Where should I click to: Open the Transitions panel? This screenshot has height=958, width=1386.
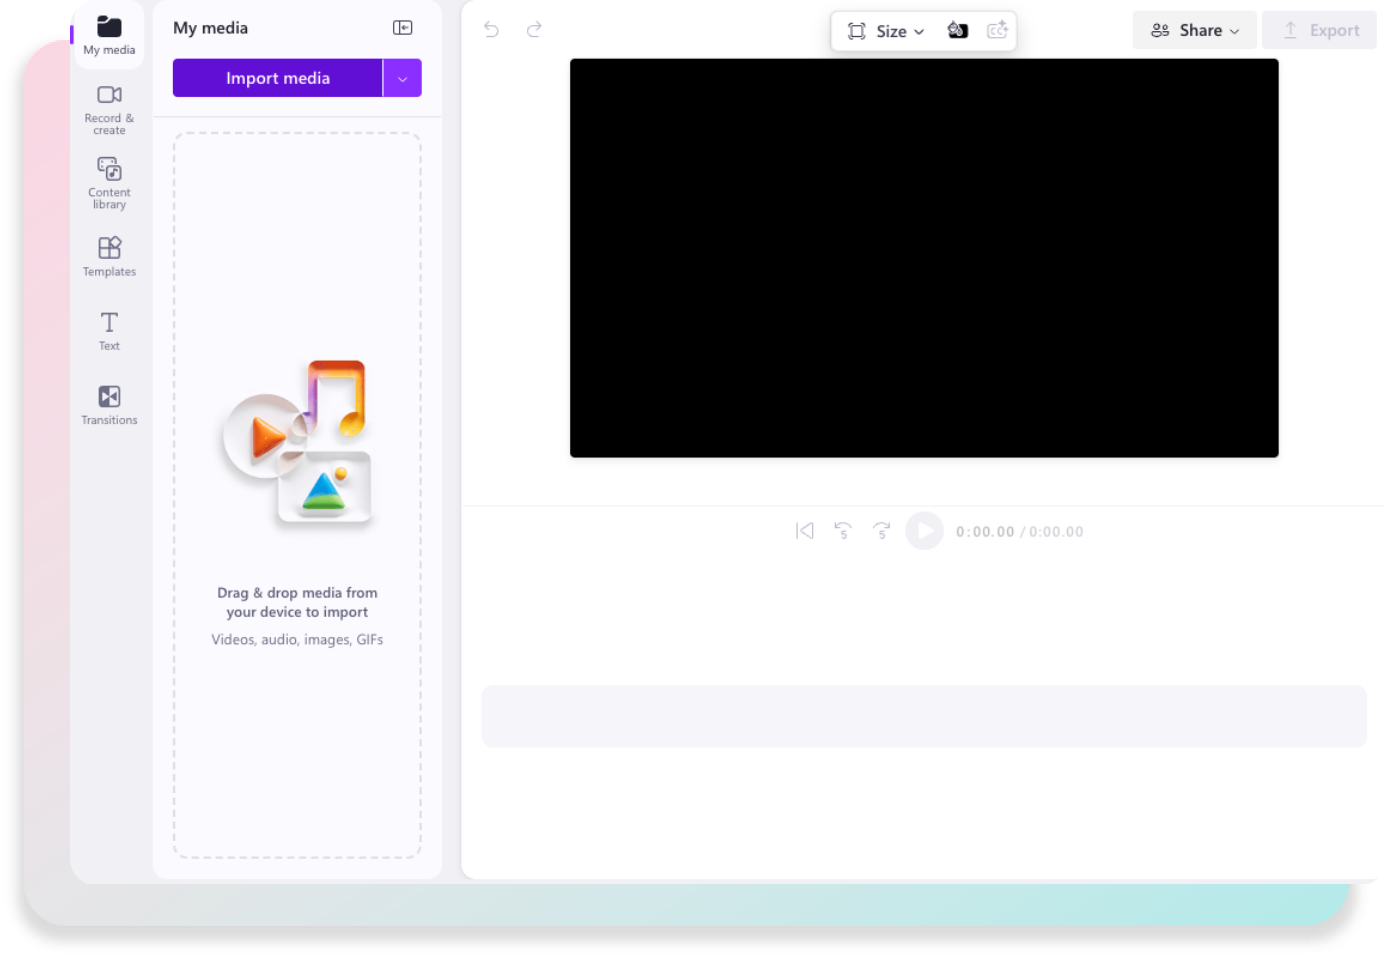(108, 403)
